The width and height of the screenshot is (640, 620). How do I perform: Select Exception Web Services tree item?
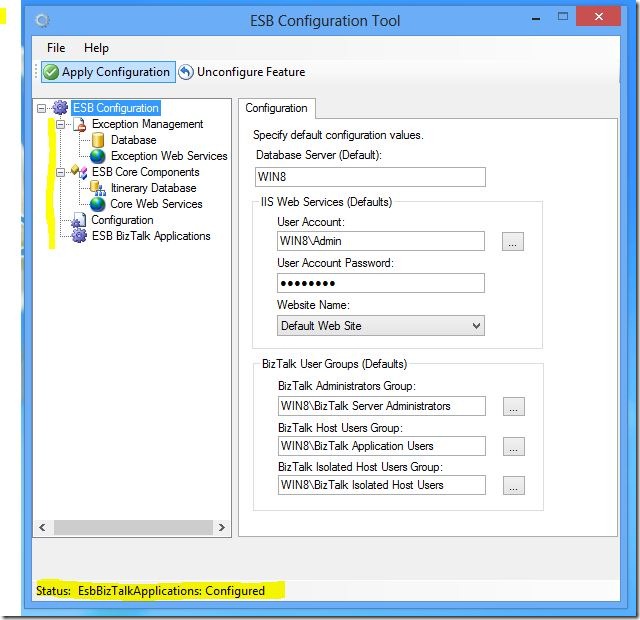pos(169,156)
